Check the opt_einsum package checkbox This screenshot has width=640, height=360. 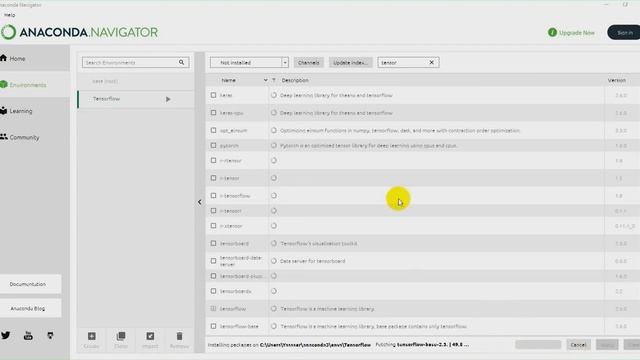213,130
